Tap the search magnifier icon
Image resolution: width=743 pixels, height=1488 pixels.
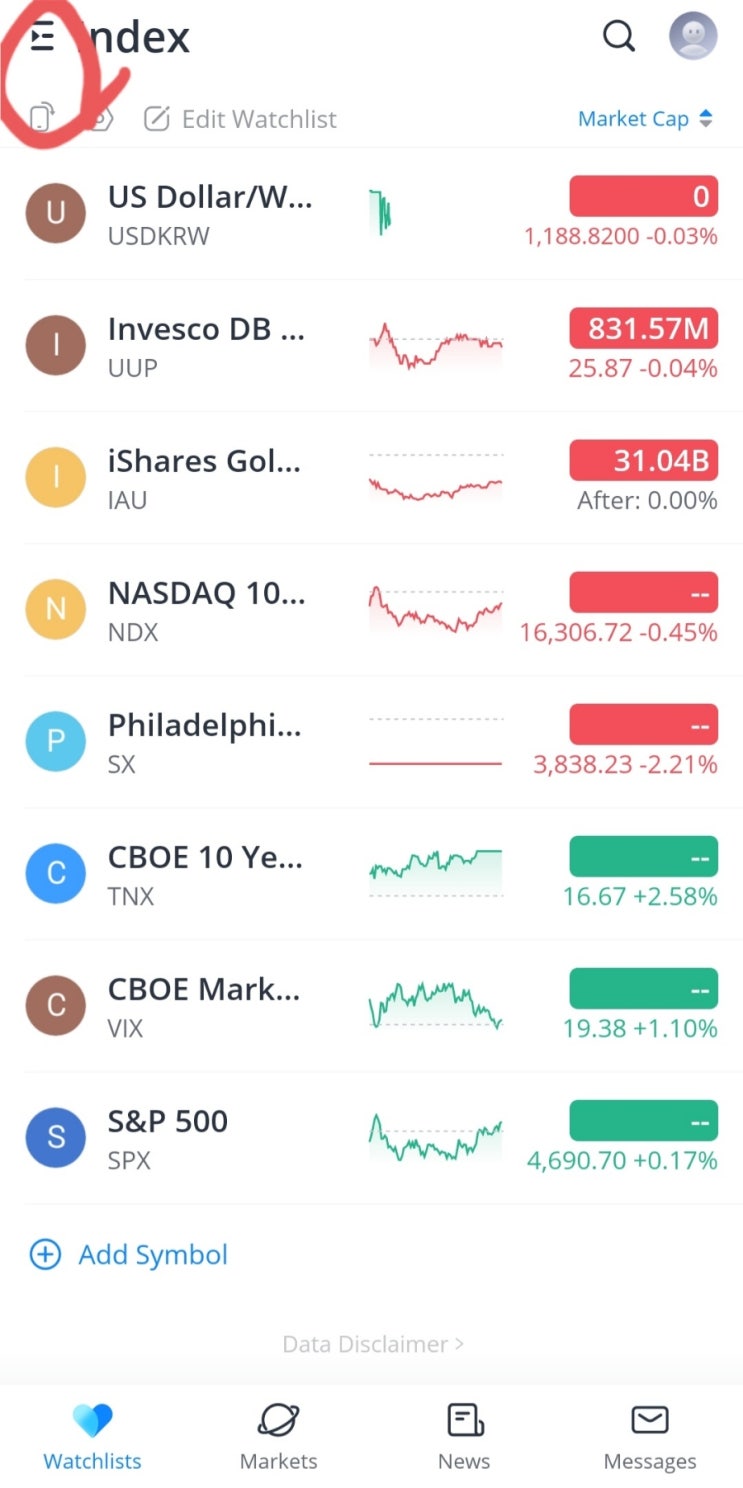point(619,37)
